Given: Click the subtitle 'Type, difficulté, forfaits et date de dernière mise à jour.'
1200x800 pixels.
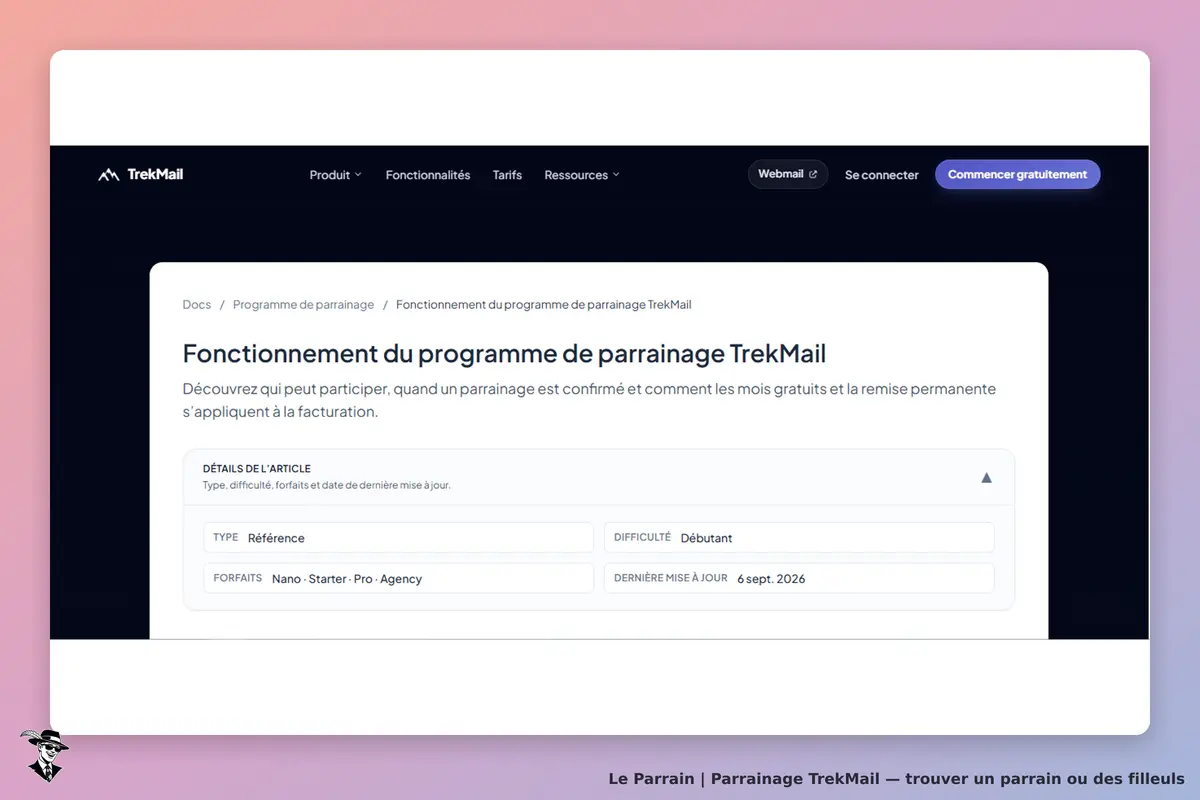Looking at the screenshot, I should (326, 486).
